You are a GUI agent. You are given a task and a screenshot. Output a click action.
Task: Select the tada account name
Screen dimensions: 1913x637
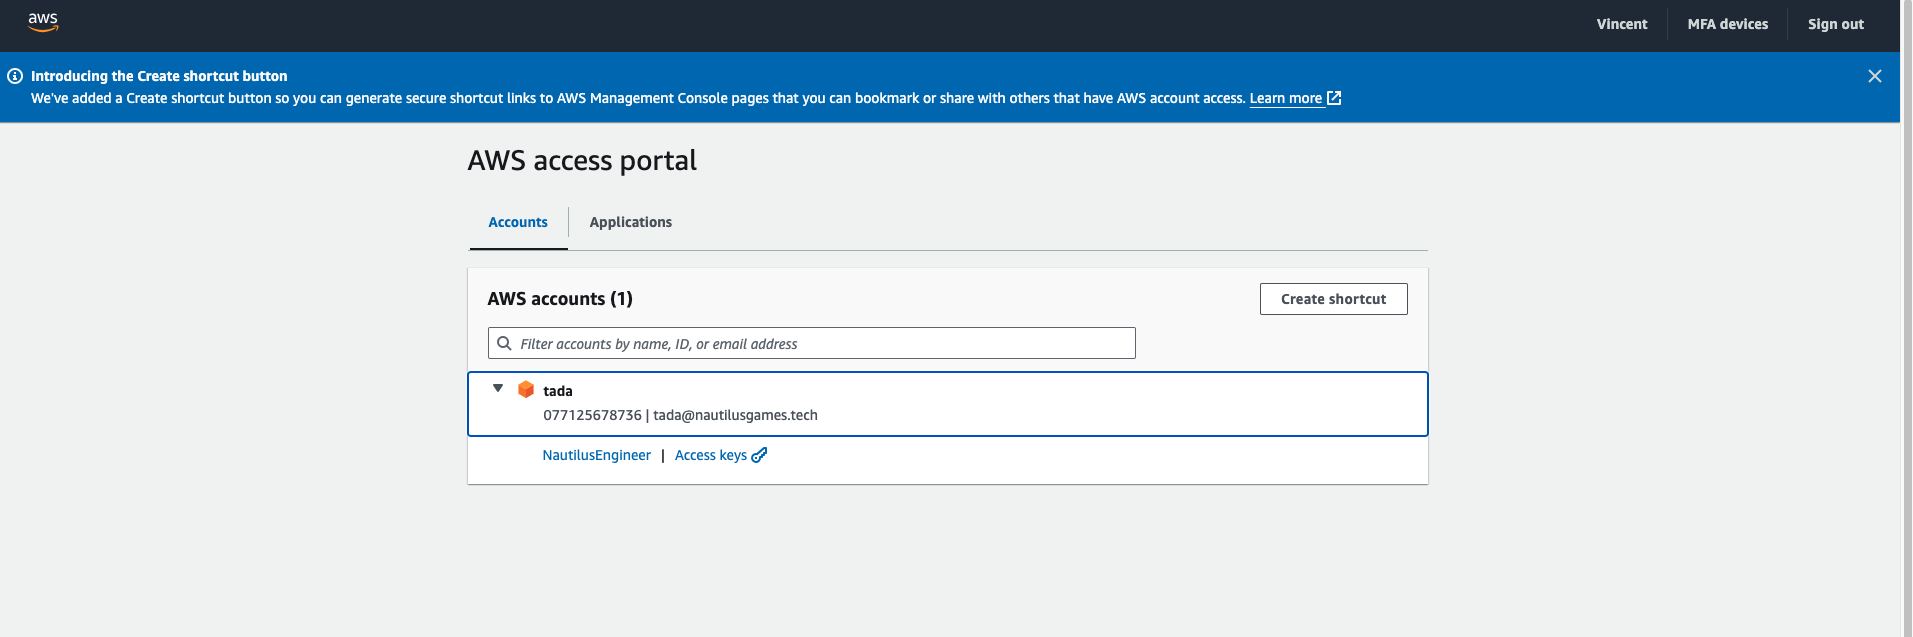tap(558, 391)
